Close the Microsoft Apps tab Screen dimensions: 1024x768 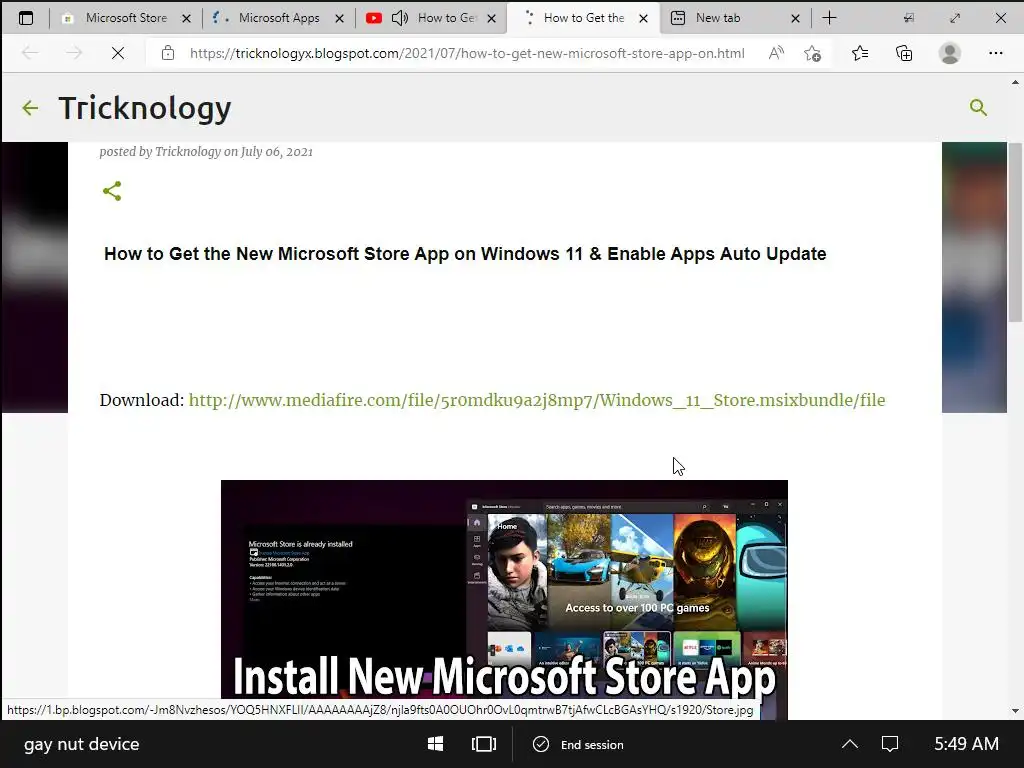point(339,18)
